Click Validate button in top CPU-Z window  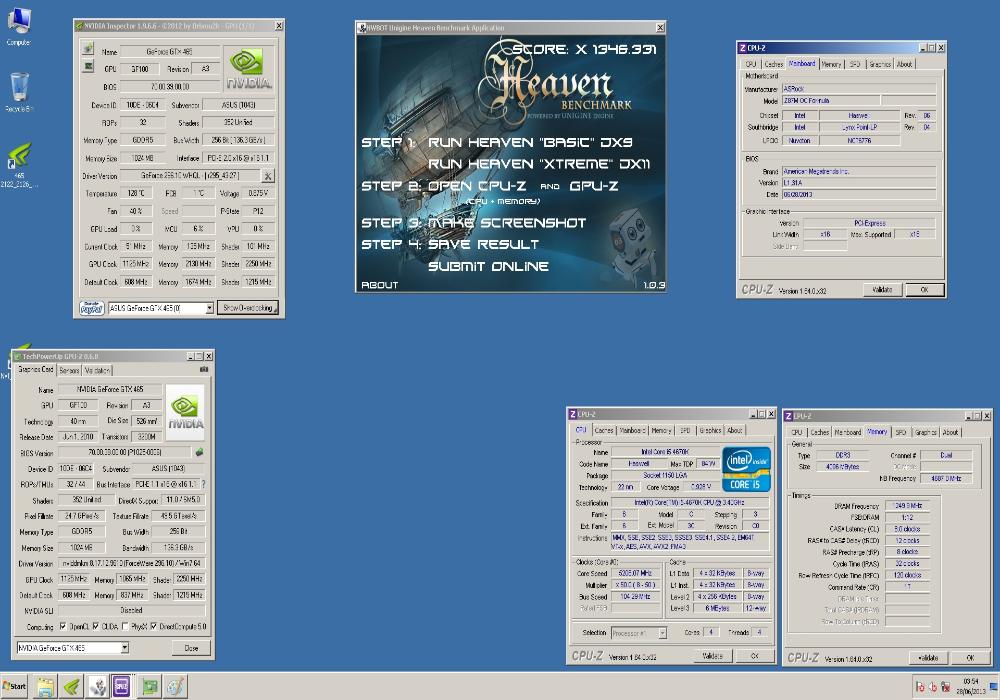(882, 289)
